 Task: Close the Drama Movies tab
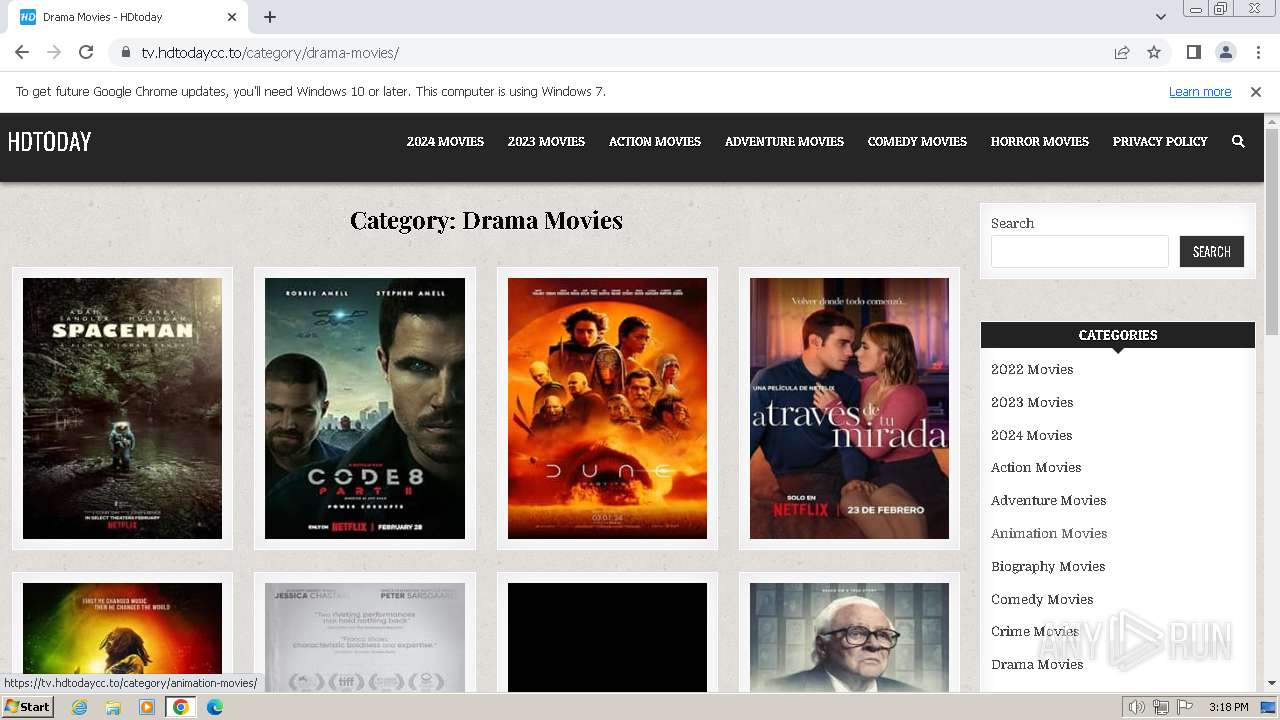click(232, 17)
